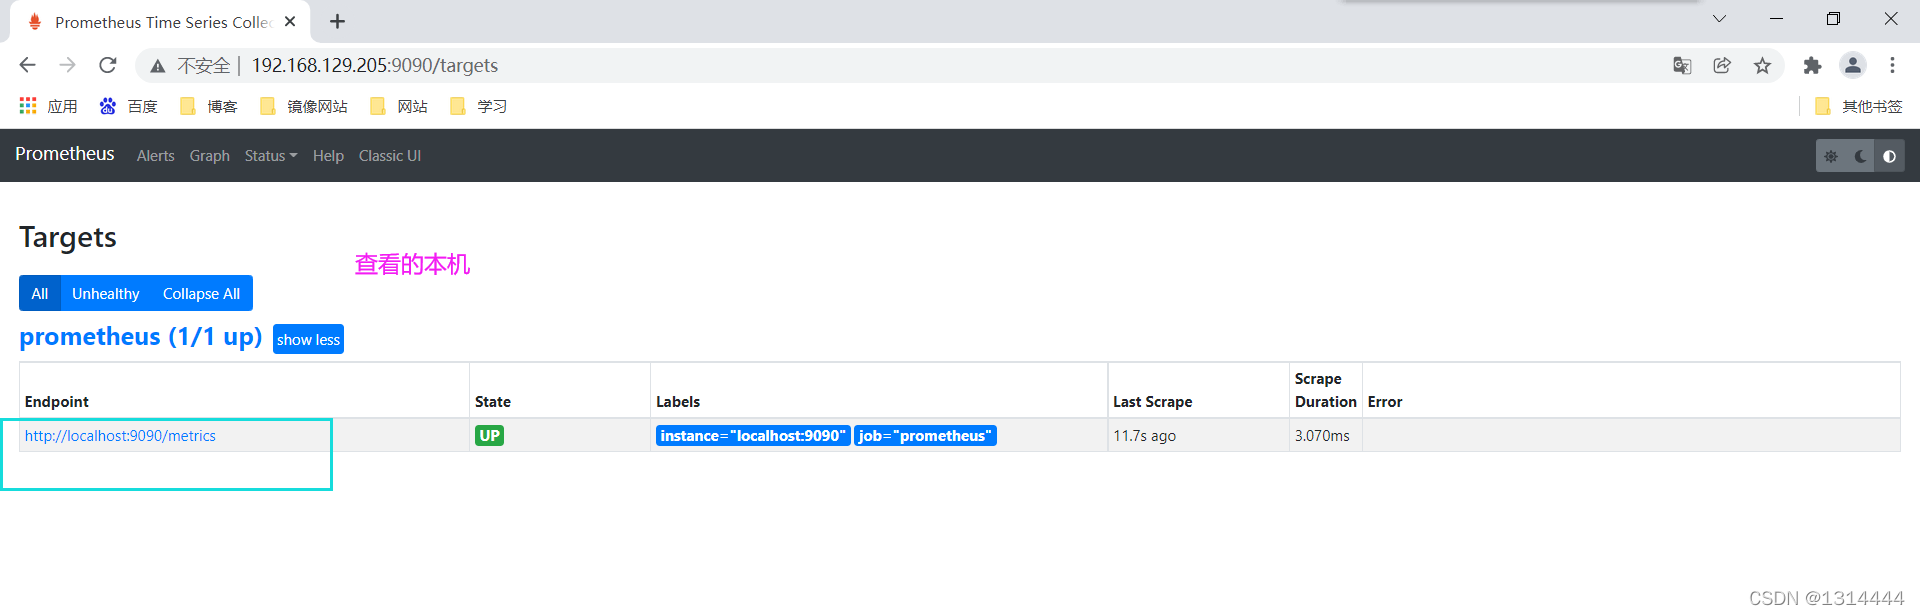Image resolution: width=1920 pixels, height=615 pixels.
Task: Click the browser forward arrow
Action: coord(67,65)
